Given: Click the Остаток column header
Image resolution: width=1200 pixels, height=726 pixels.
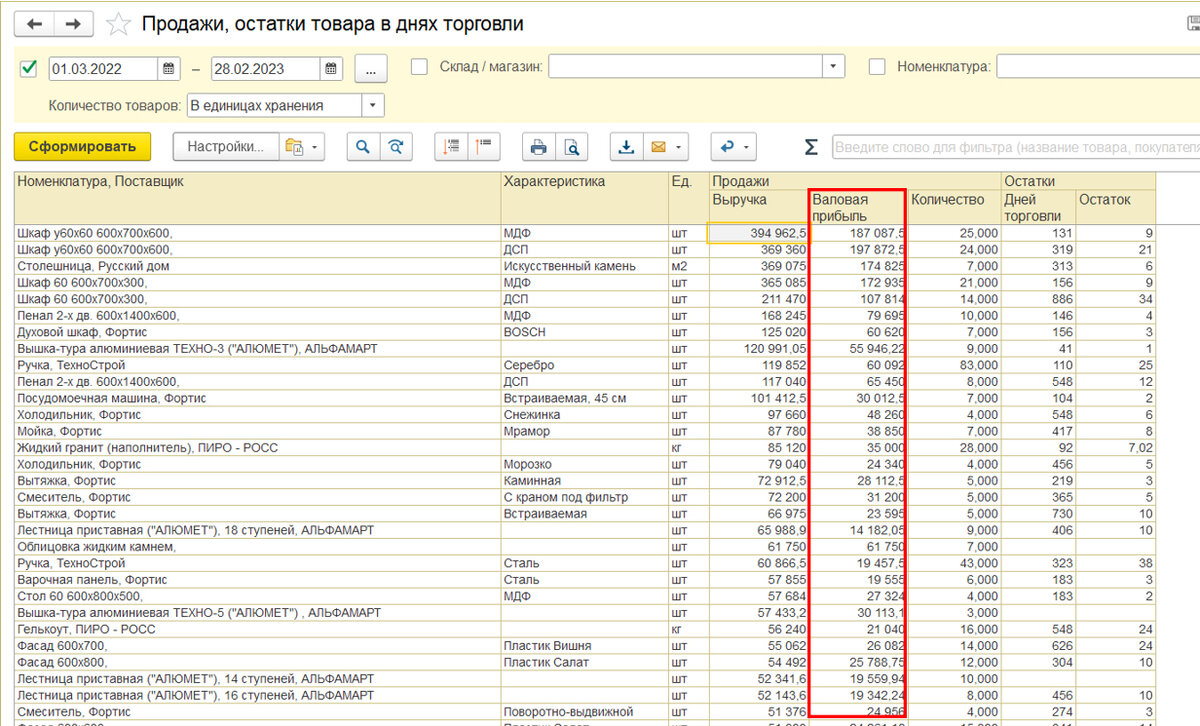Looking at the screenshot, I should click(x=1115, y=207).
